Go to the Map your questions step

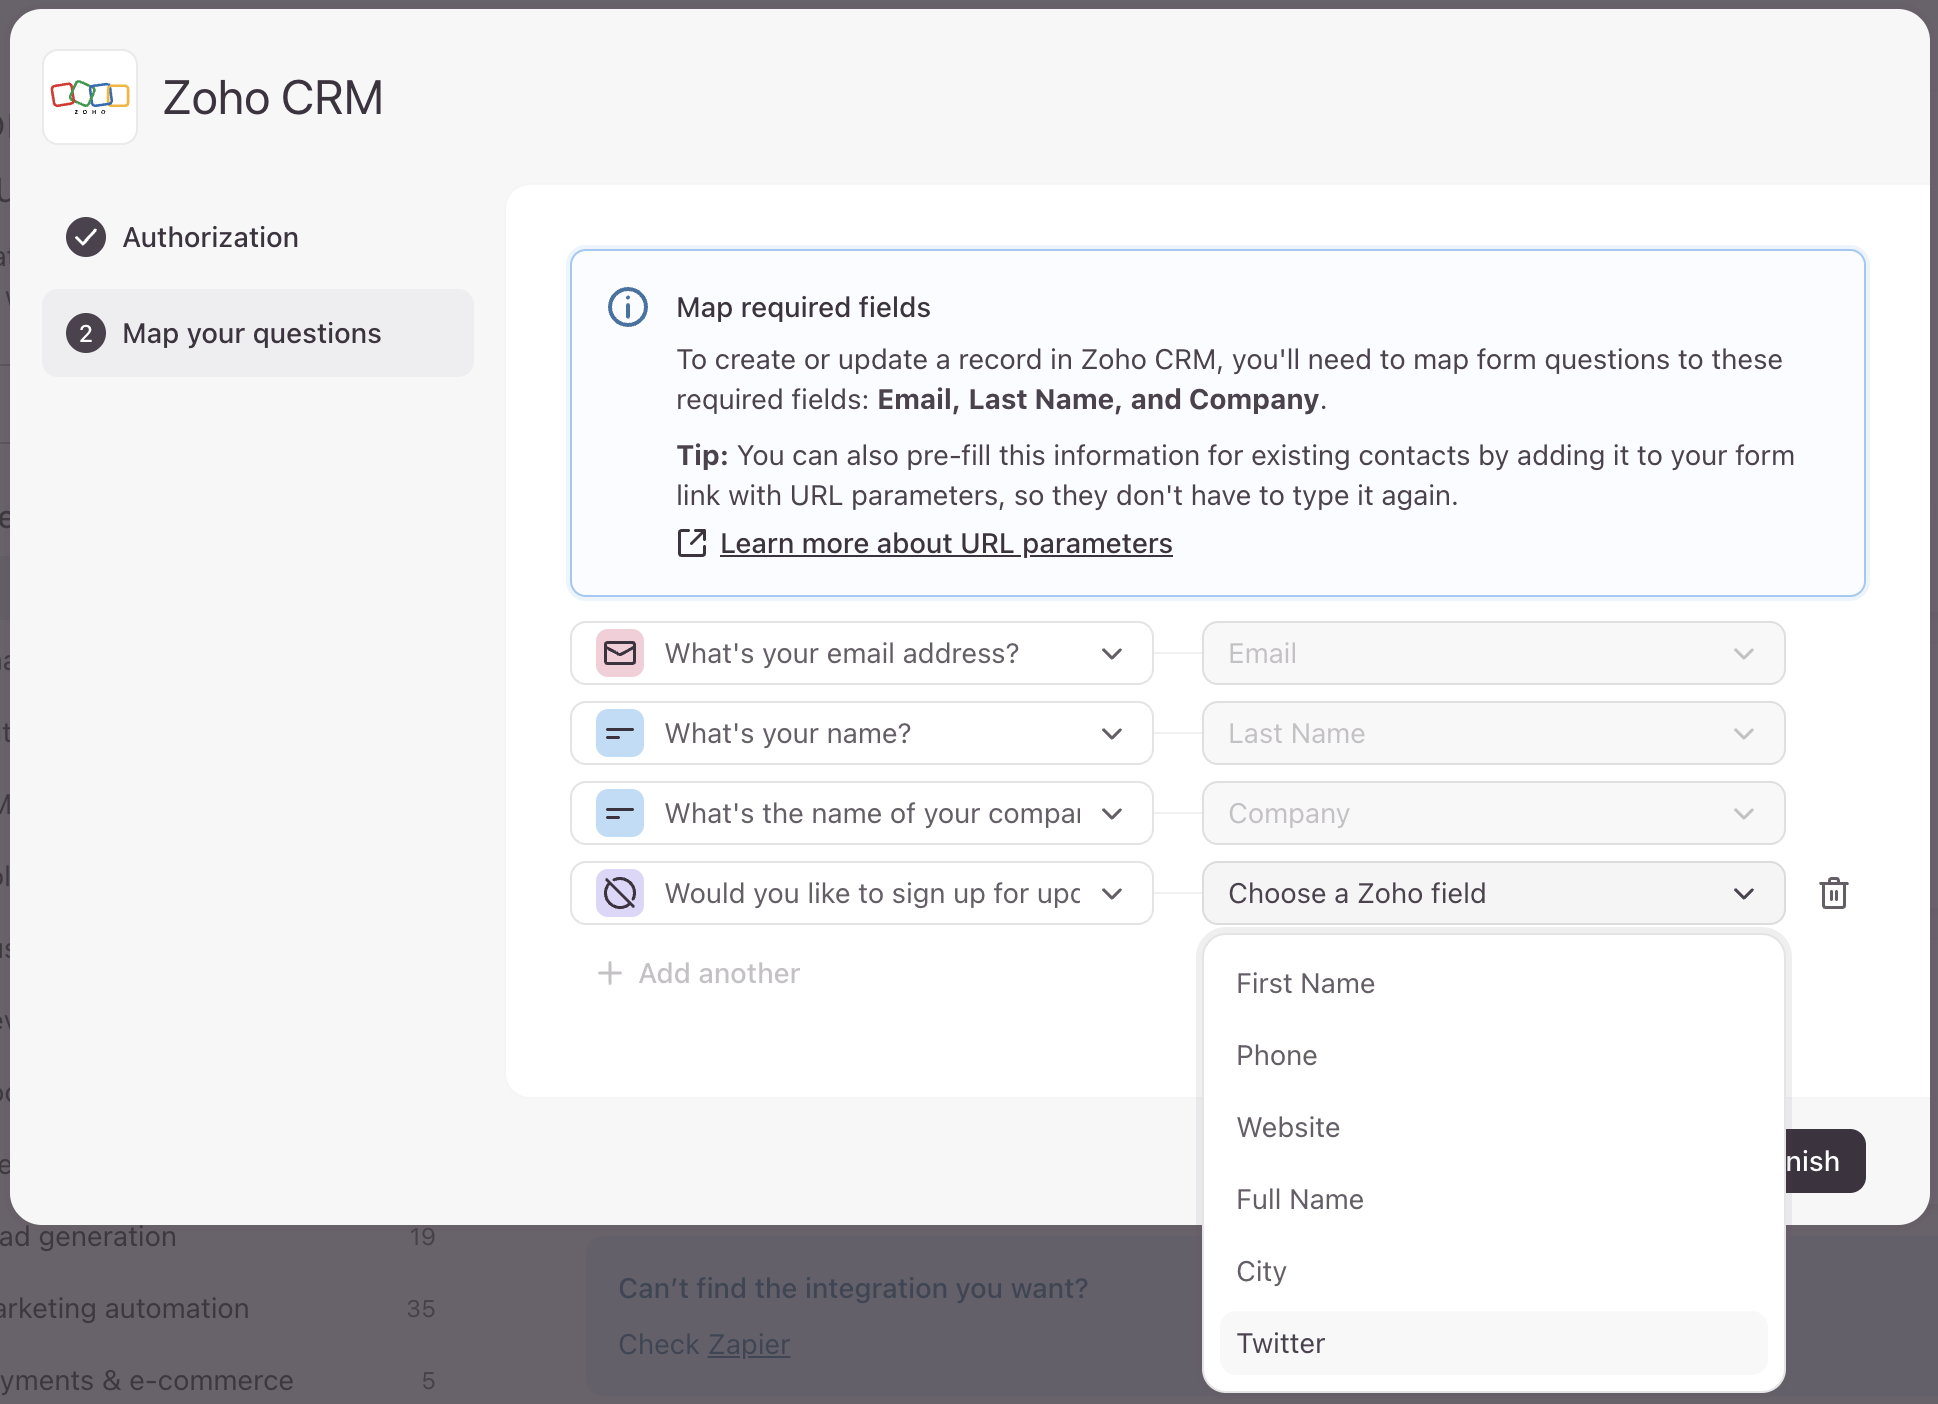tap(258, 333)
